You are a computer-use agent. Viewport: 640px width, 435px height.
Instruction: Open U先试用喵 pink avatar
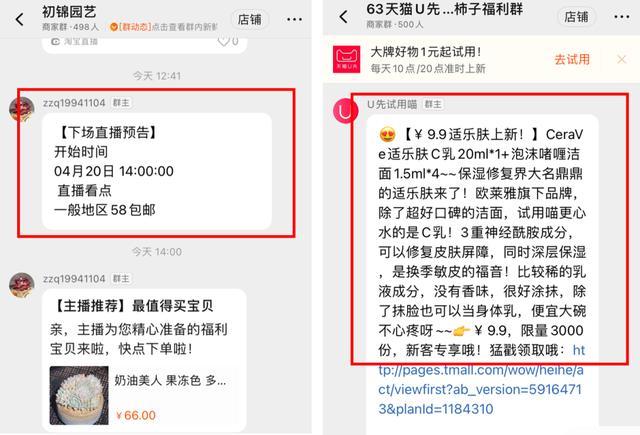click(x=345, y=111)
